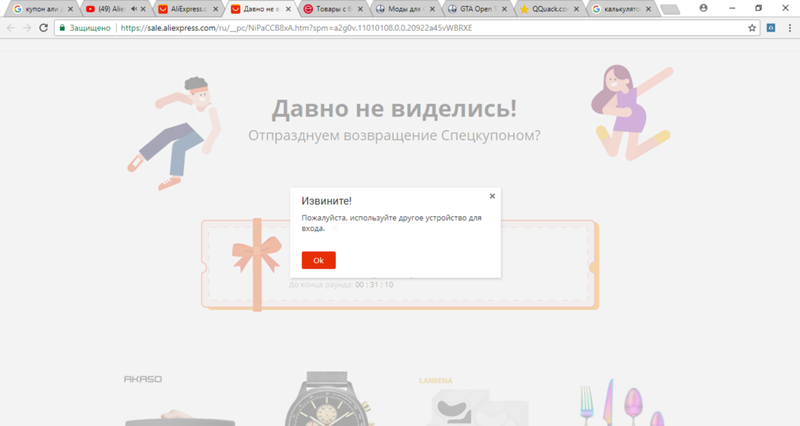Viewport: 800px width, 426px height.
Task: Click the colorful cutlery product image
Action: tap(621, 402)
